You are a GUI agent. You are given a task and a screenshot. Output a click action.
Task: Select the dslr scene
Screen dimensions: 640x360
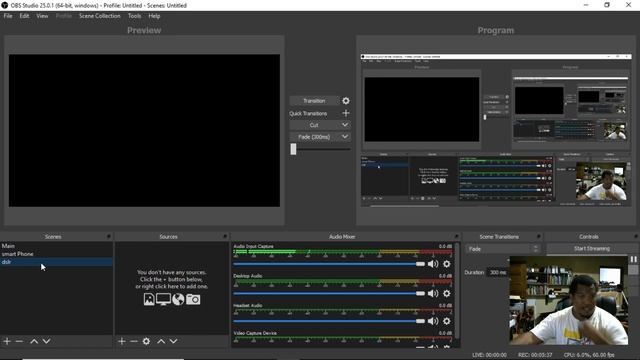tap(56, 262)
